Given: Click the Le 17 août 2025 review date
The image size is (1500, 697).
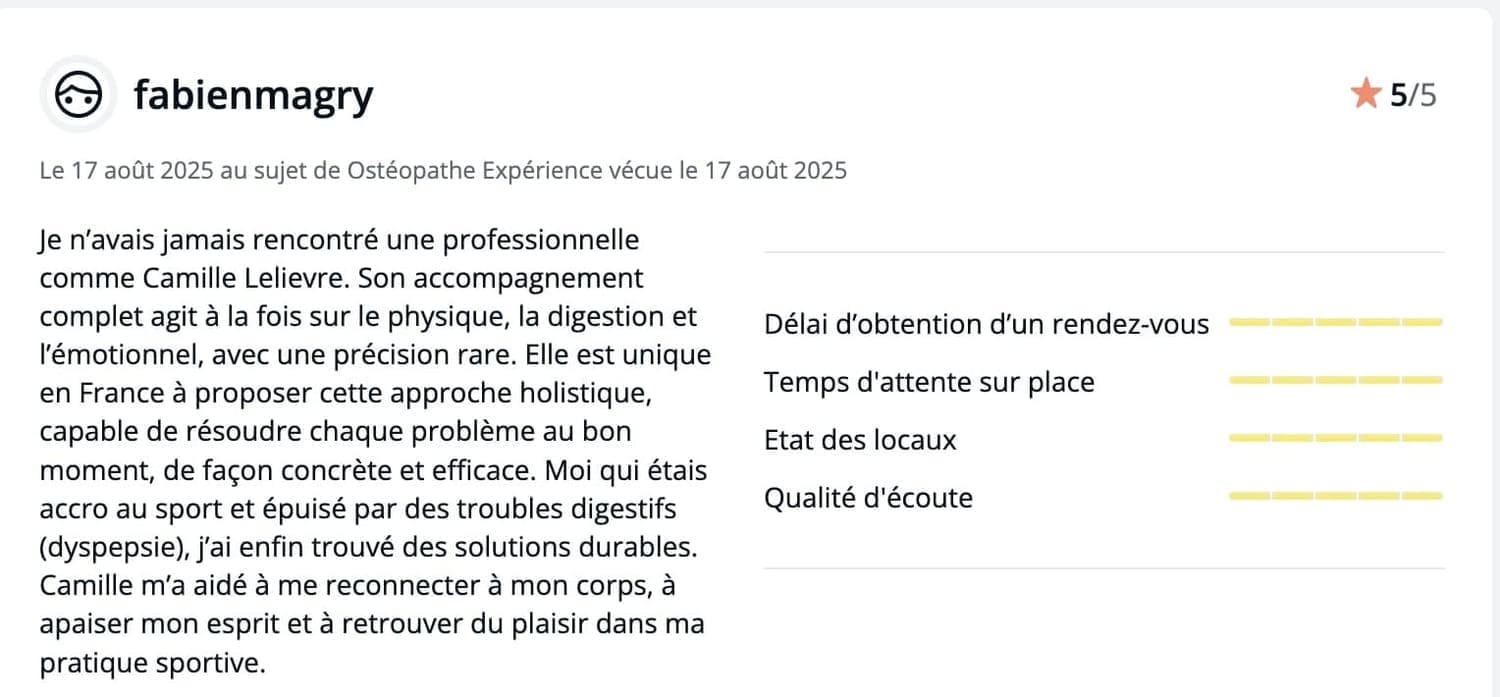Looking at the screenshot, I should (126, 171).
